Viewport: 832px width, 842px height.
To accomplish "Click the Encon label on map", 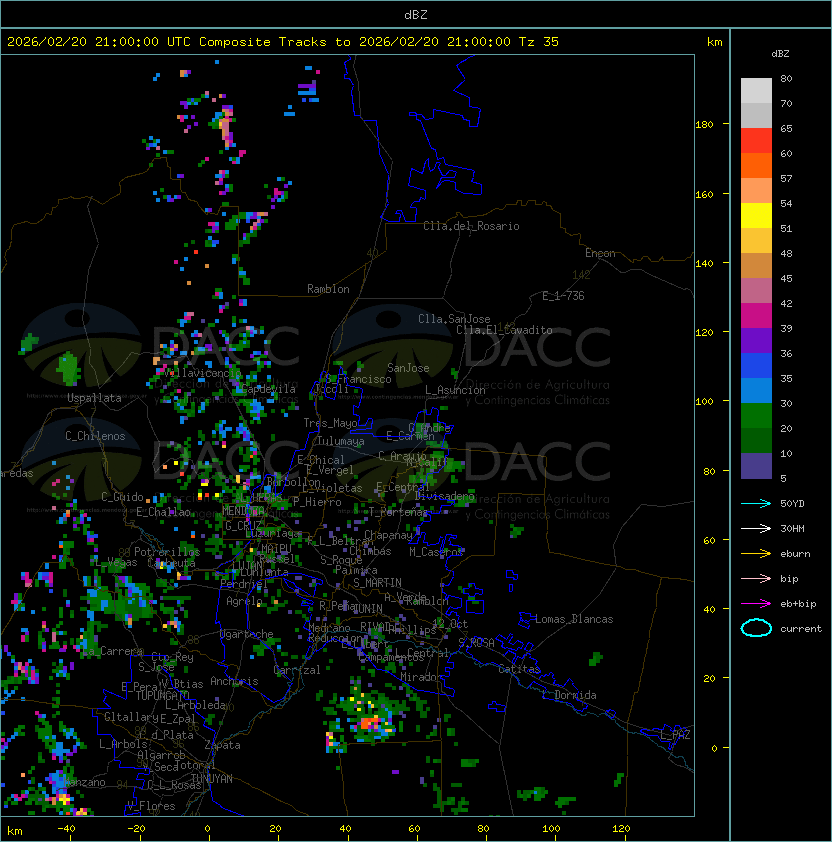I will pos(601,253).
